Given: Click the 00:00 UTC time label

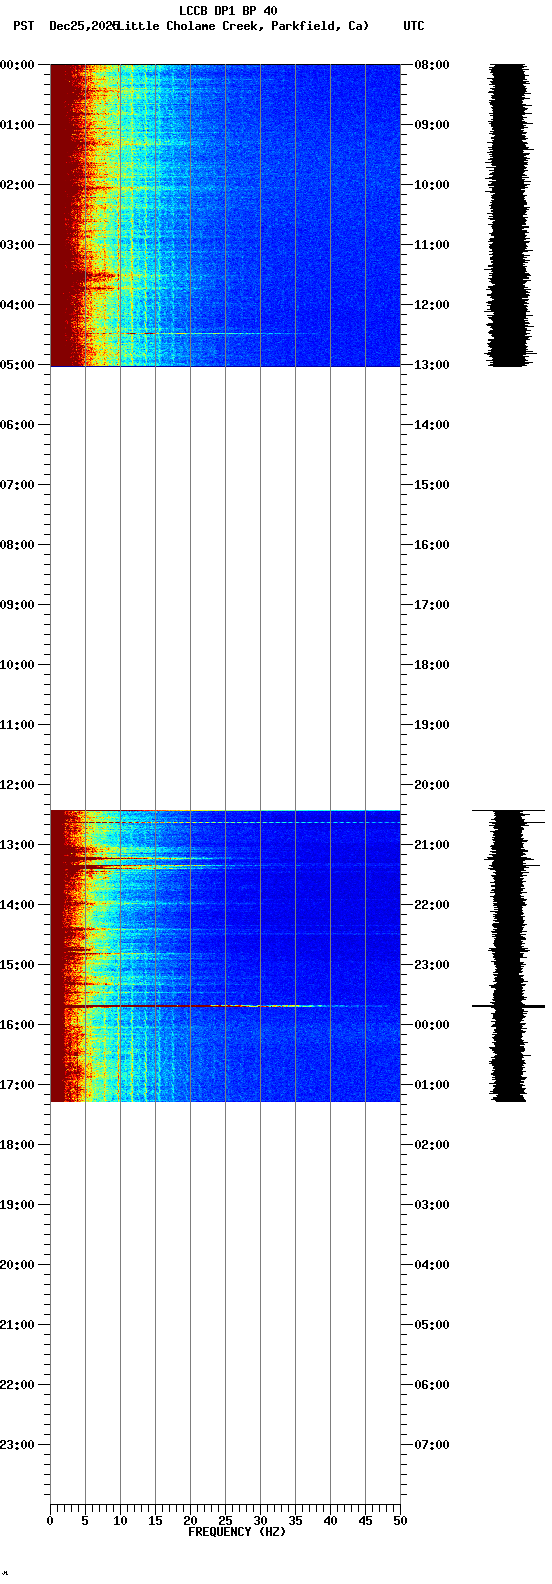Looking at the screenshot, I should [432, 1025].
